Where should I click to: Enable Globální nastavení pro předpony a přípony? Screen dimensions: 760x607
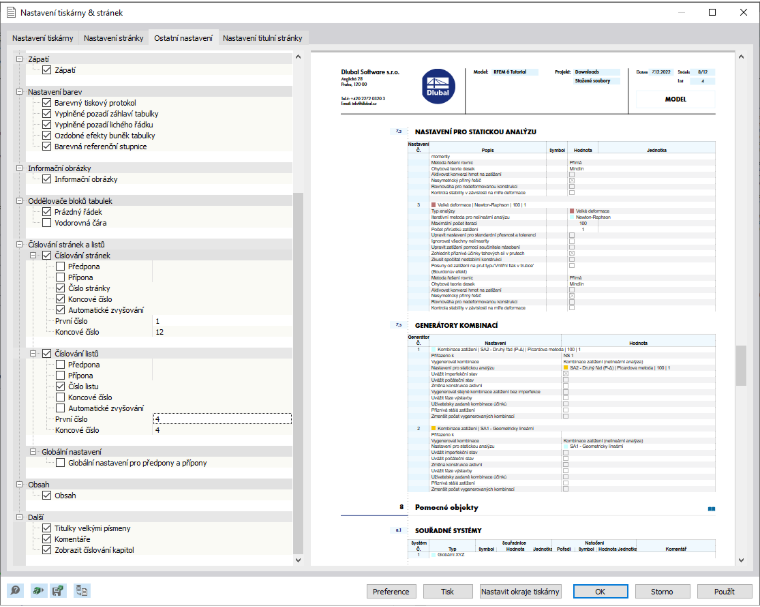point(61,463)
